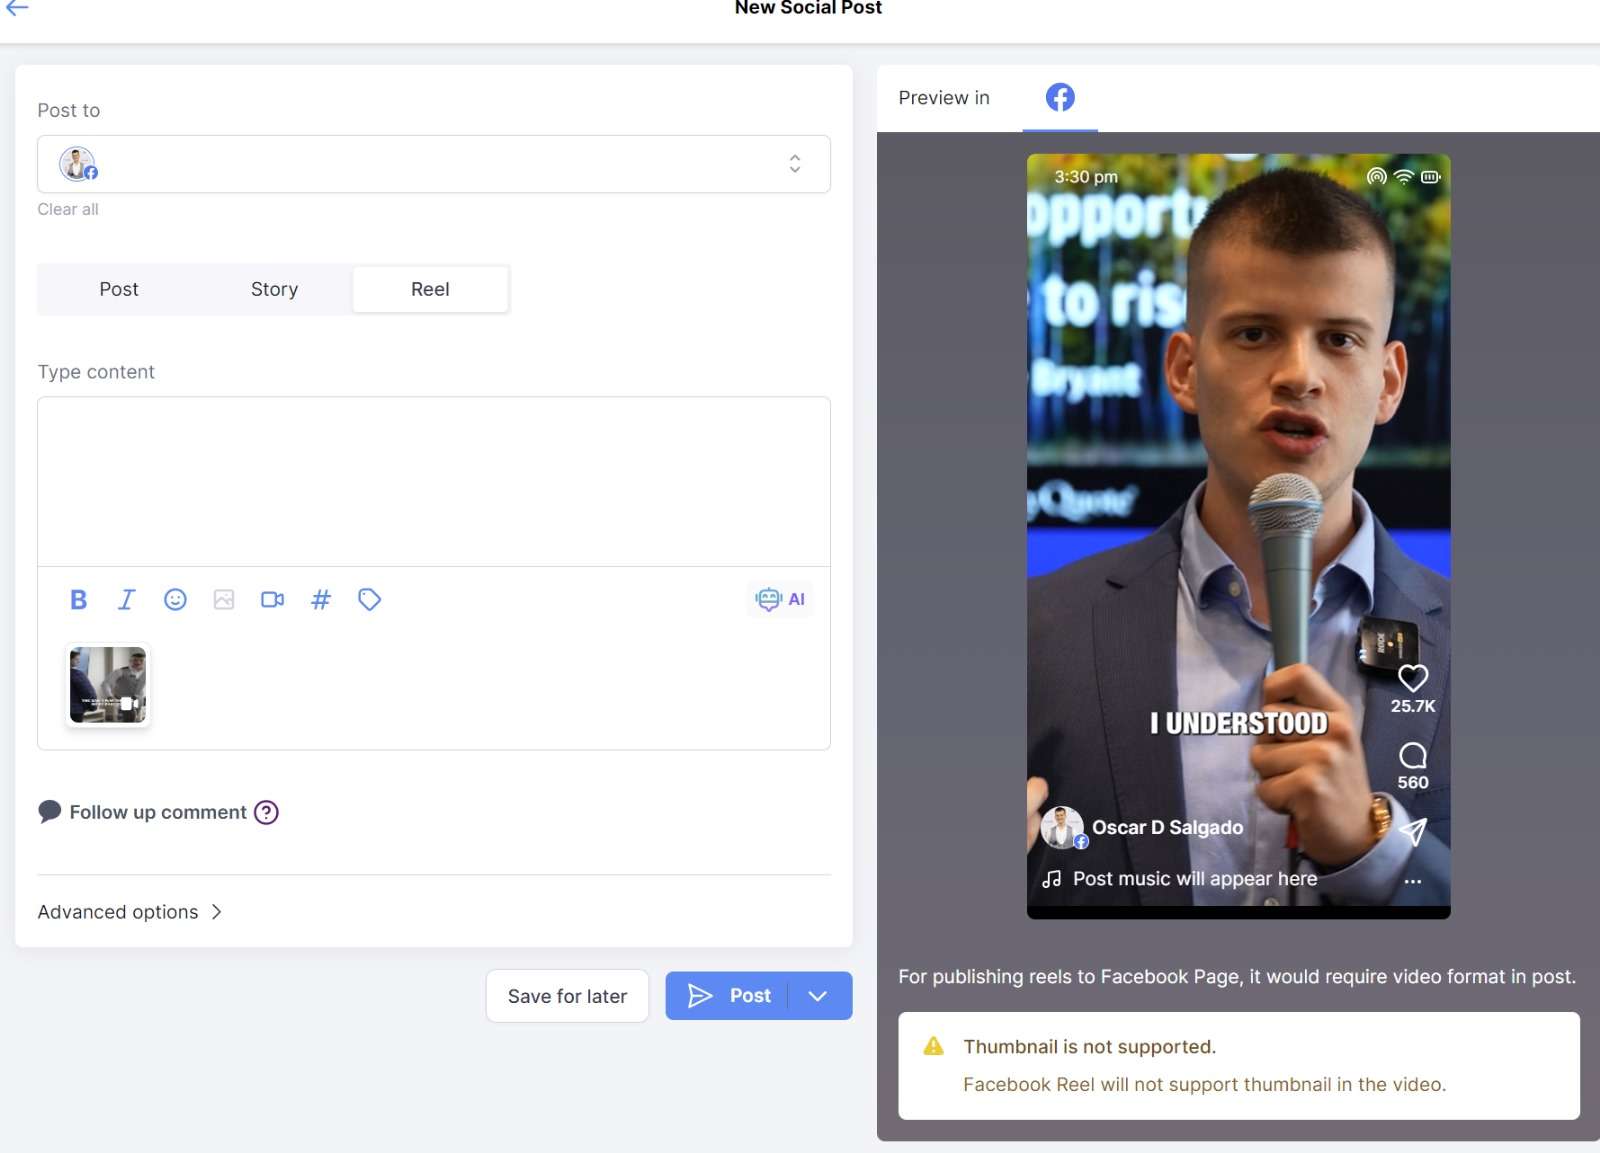Click Clear all link
Image resolution: width=1600 pixels, height=1153 pixels.
click(68, 209)
